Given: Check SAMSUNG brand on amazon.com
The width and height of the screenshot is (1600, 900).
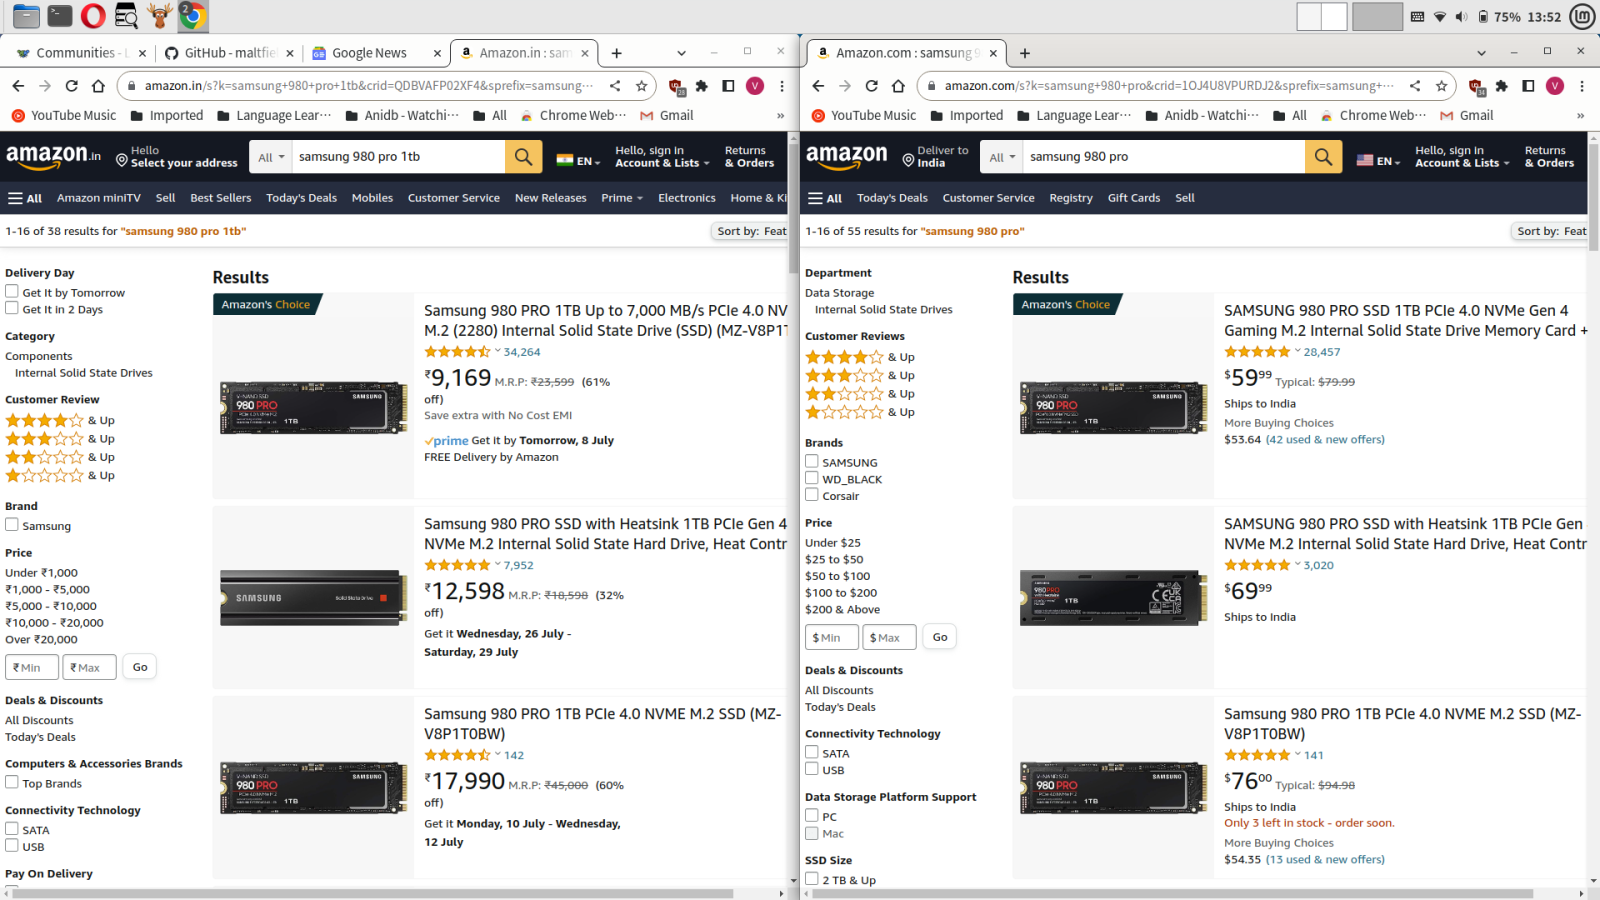Looking at the screenshot, I should [812, 462].
